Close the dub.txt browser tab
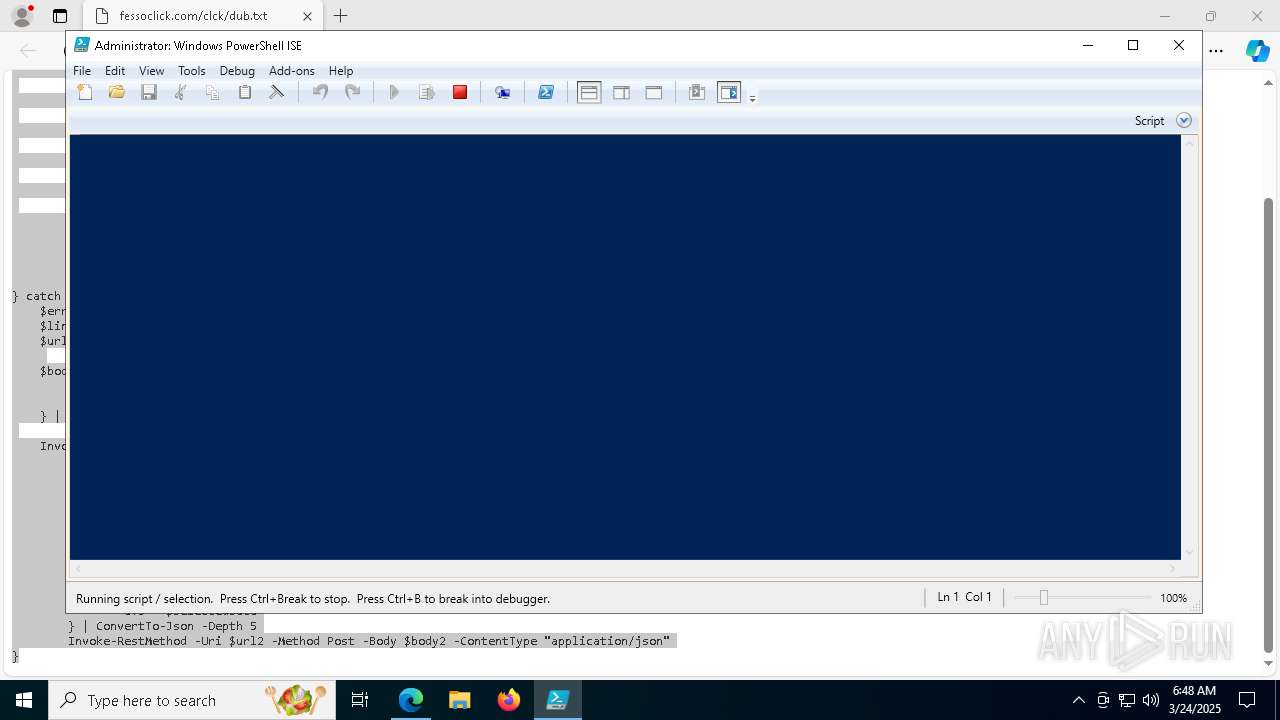Viewport: 1280px width, 720px height. [x=307, y=16]
